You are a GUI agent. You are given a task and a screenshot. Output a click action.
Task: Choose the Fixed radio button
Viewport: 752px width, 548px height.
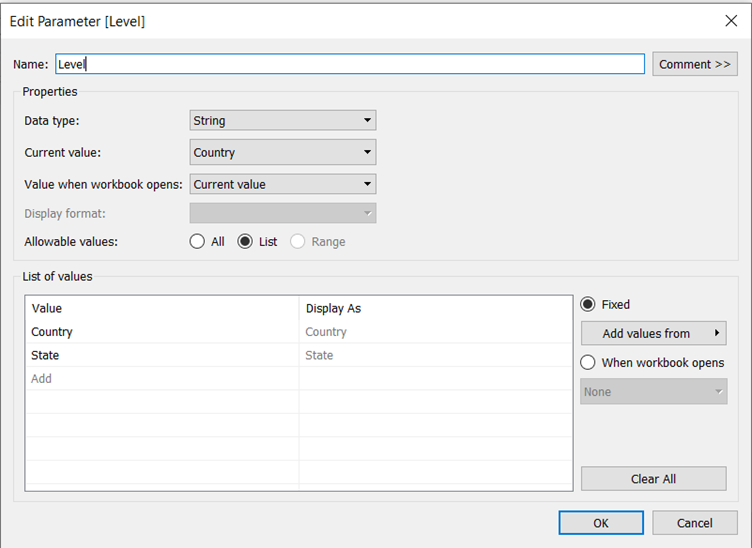(x=588, y=305)
